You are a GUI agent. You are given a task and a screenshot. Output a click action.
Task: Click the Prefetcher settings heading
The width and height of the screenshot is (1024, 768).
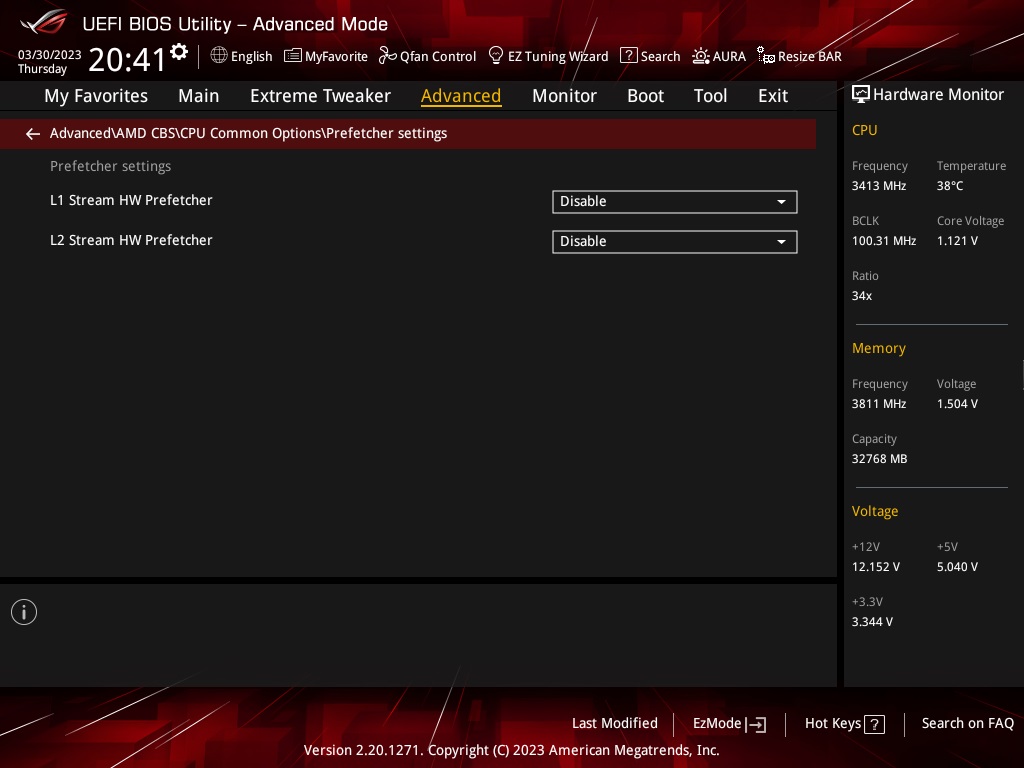pyautogui.click(x=110, y=167)
